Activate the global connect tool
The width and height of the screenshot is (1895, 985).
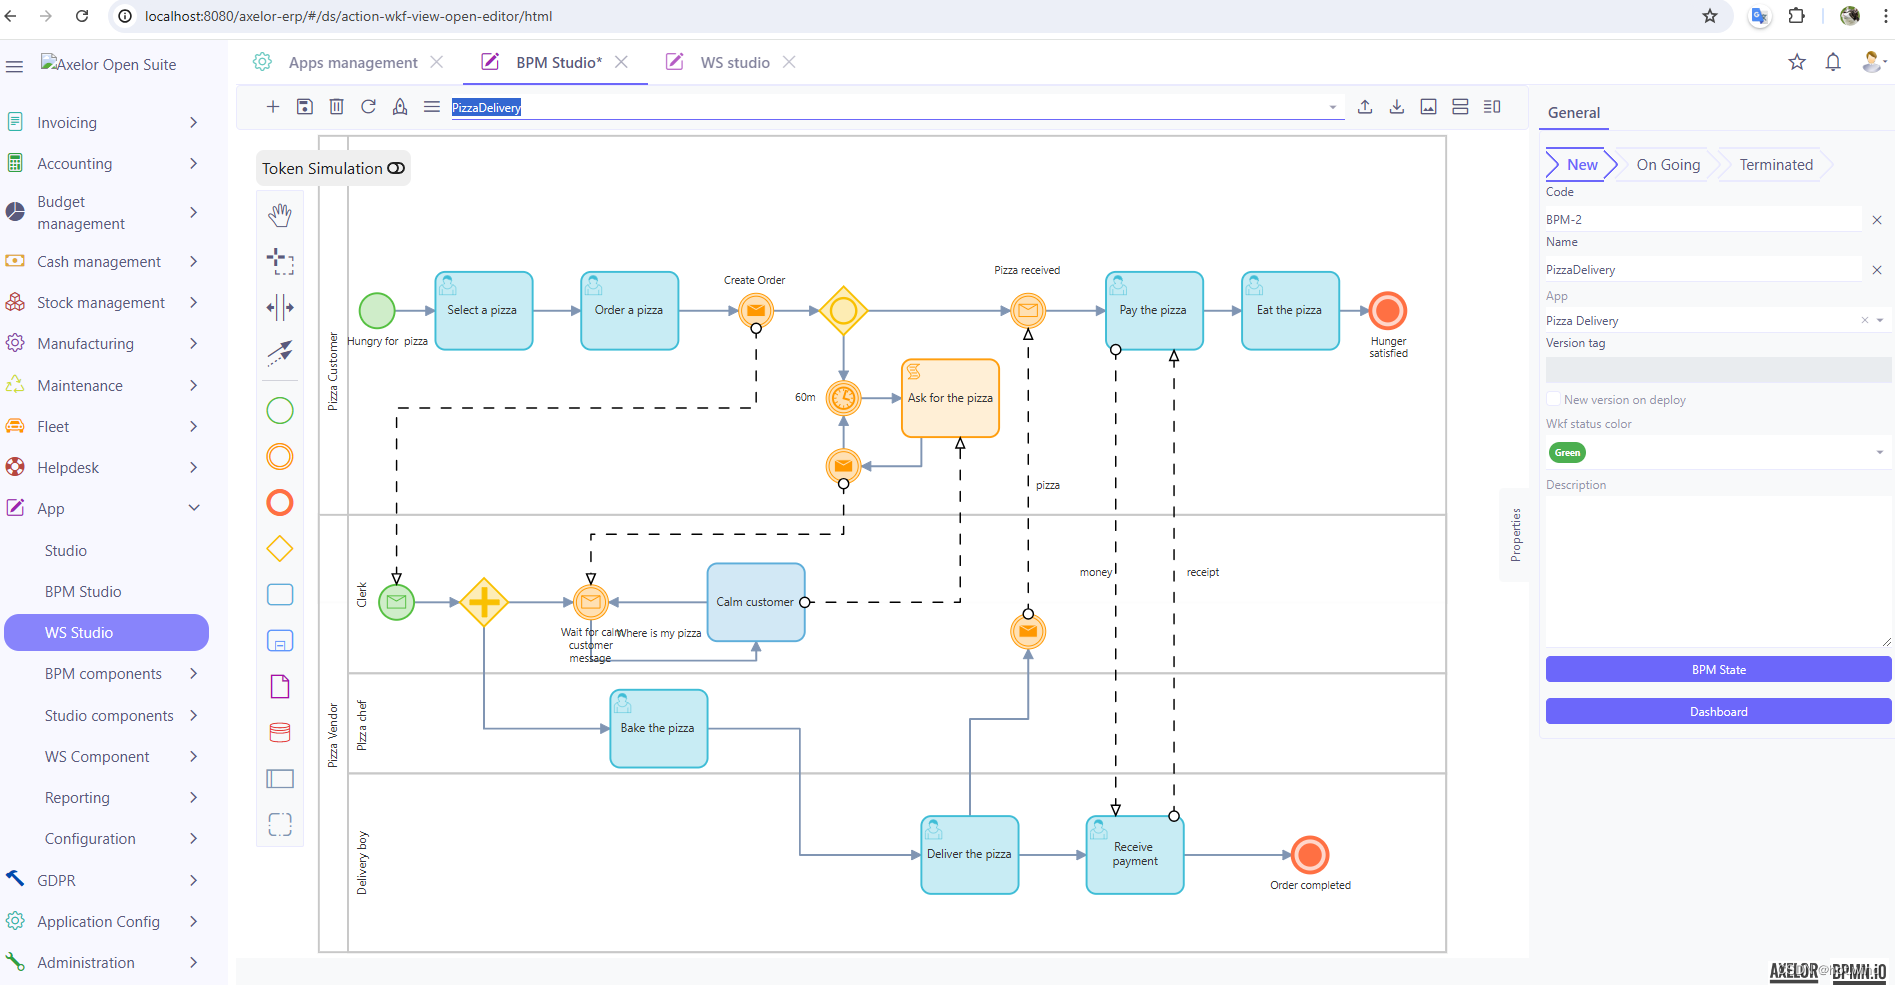pyautogui.click(x=280, y=352)
